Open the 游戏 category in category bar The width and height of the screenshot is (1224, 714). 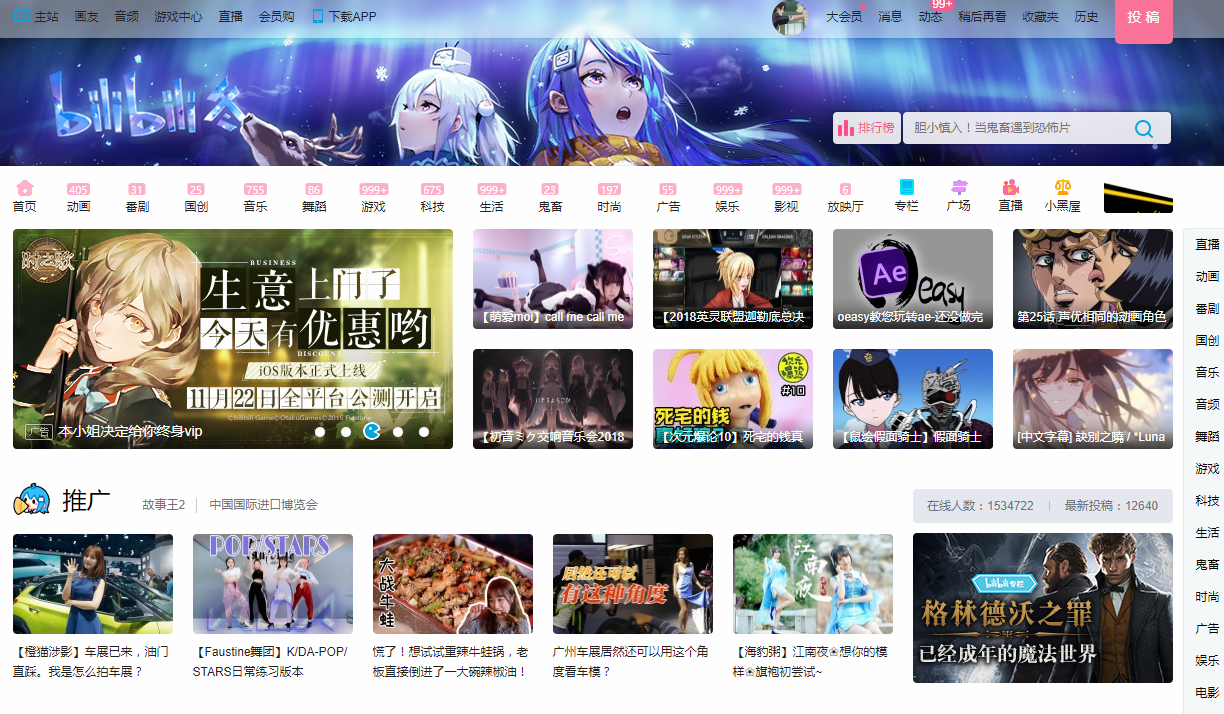pyautogui.click(x=373, y=198)
